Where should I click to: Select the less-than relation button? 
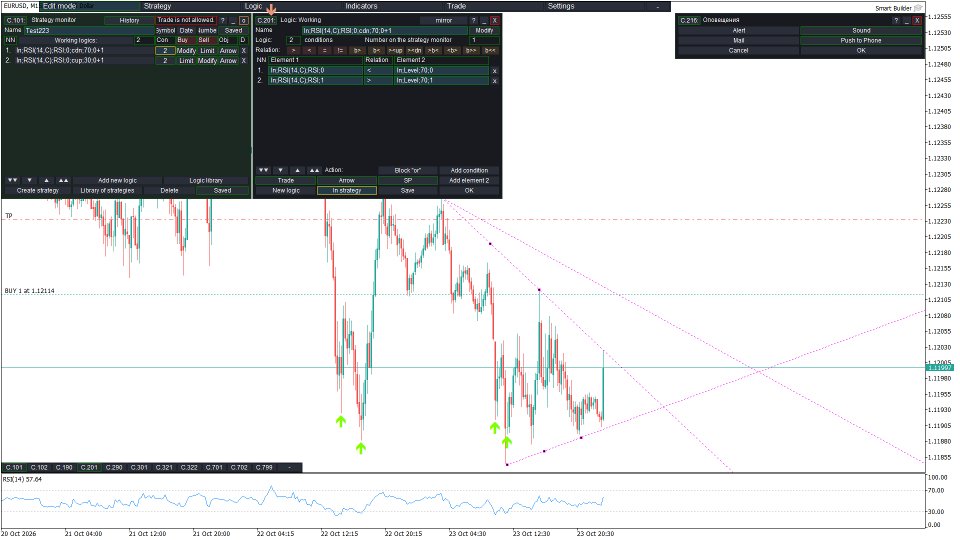309,50
